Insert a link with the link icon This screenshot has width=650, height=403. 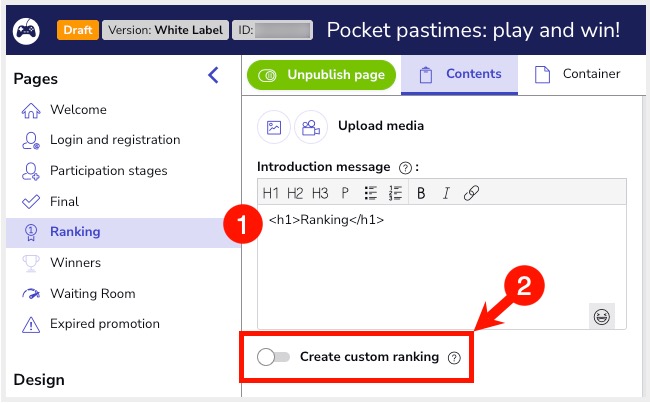[x=472, y=193]
